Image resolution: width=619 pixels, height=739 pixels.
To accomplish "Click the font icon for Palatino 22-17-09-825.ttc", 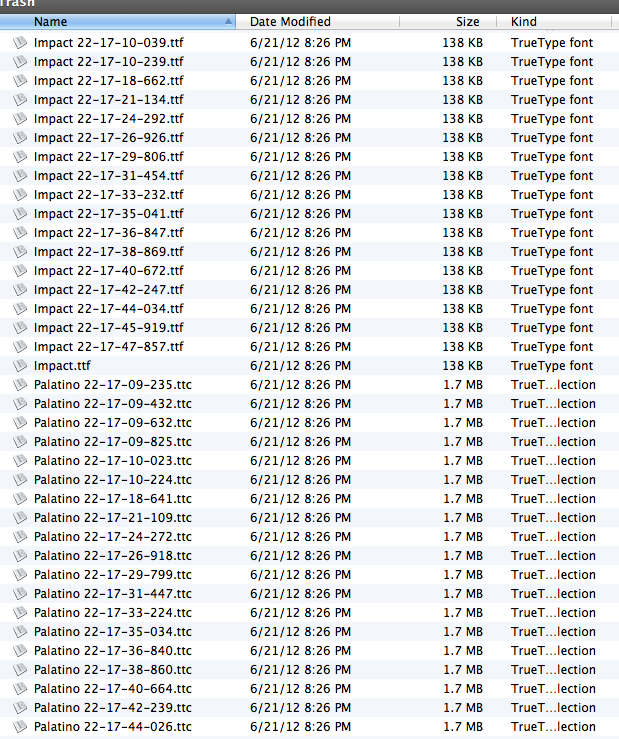I will tap(20, 442).
